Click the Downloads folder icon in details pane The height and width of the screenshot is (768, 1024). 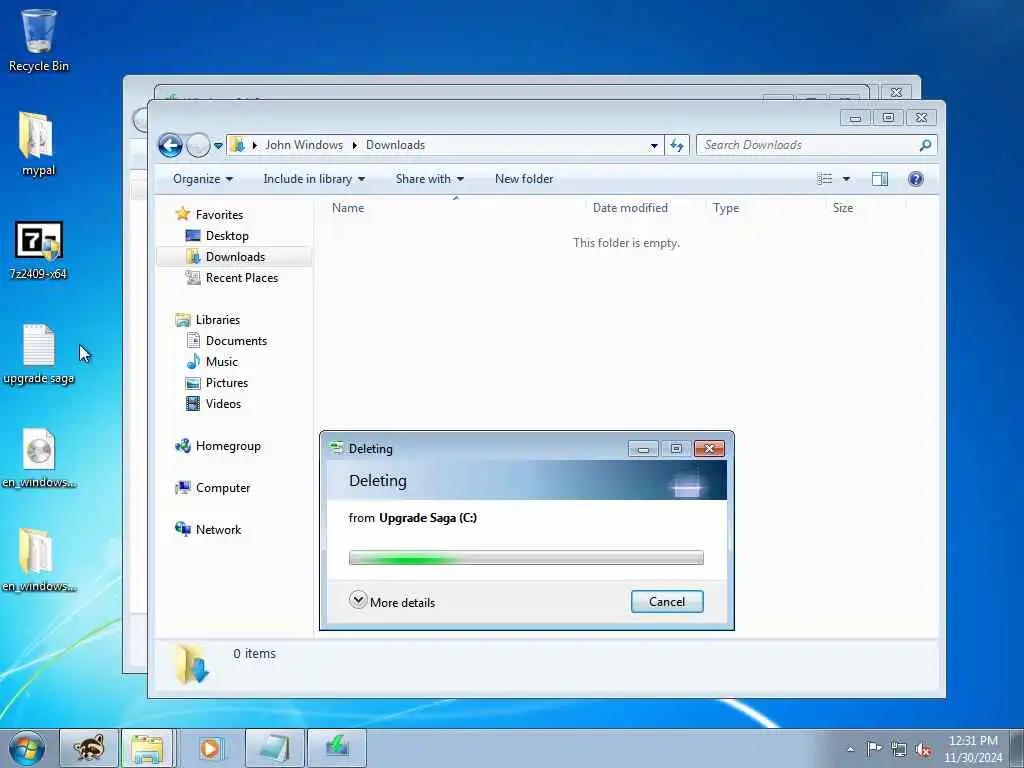tap(191, 664)
